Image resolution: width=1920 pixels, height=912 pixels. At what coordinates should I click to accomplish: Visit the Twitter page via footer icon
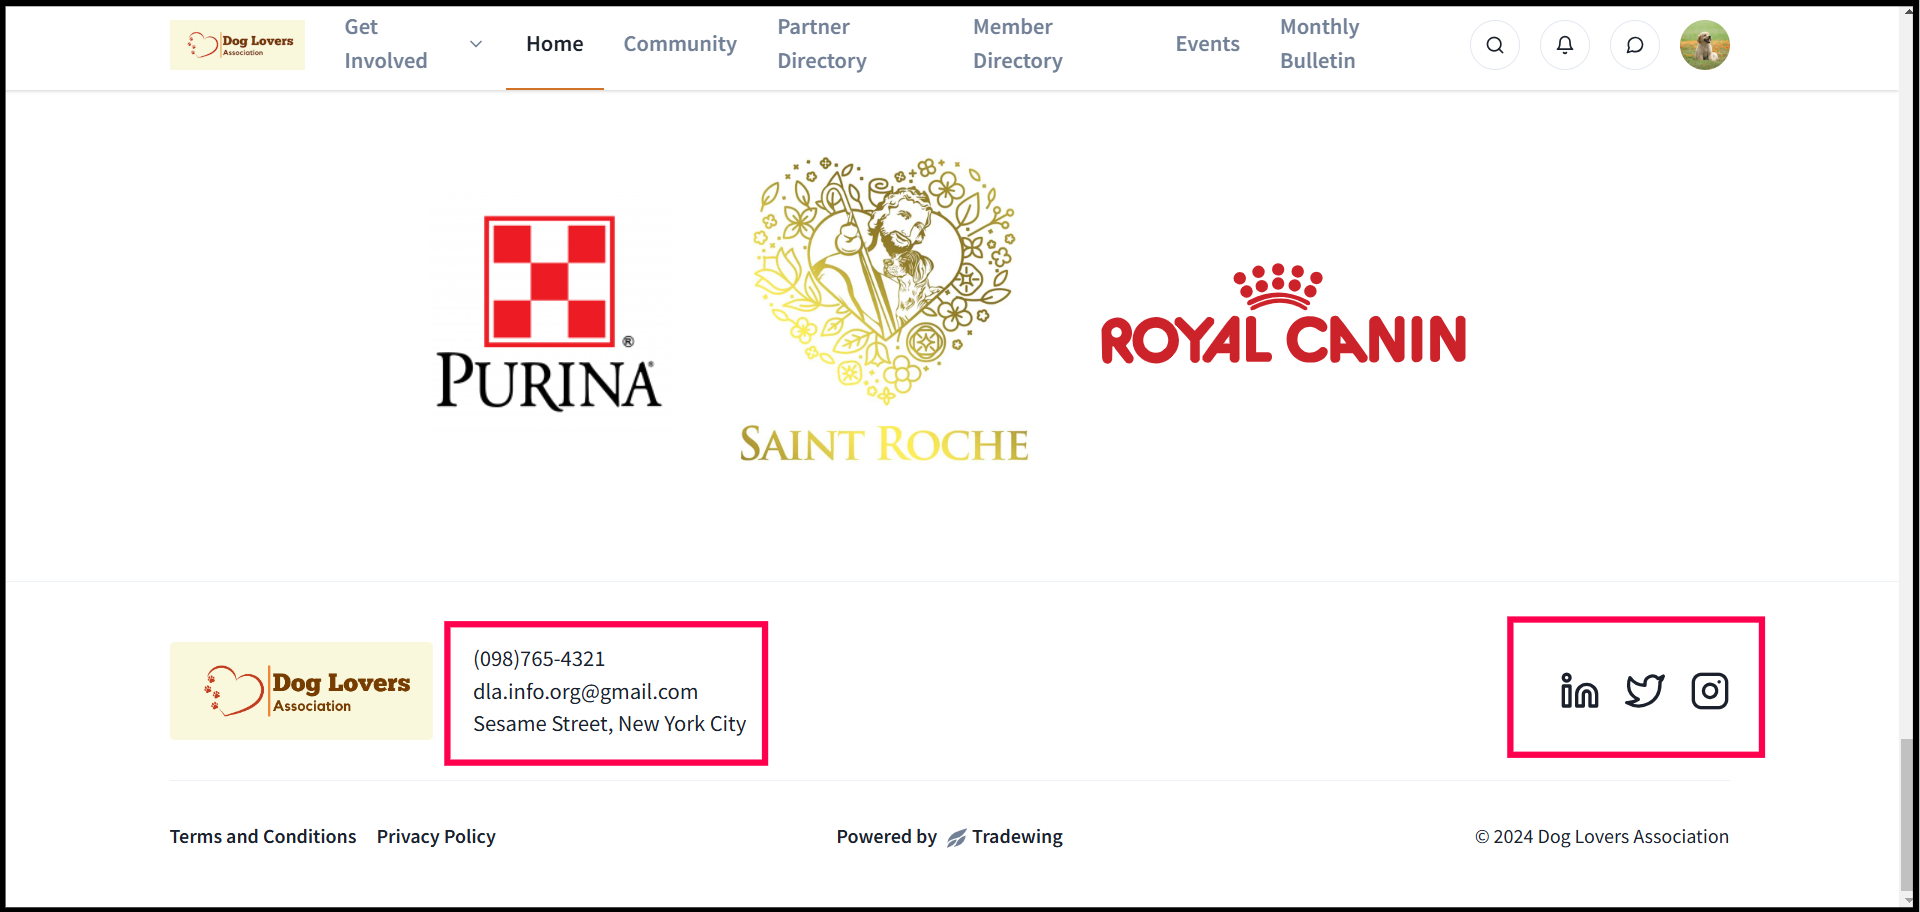coord(1644,690)
